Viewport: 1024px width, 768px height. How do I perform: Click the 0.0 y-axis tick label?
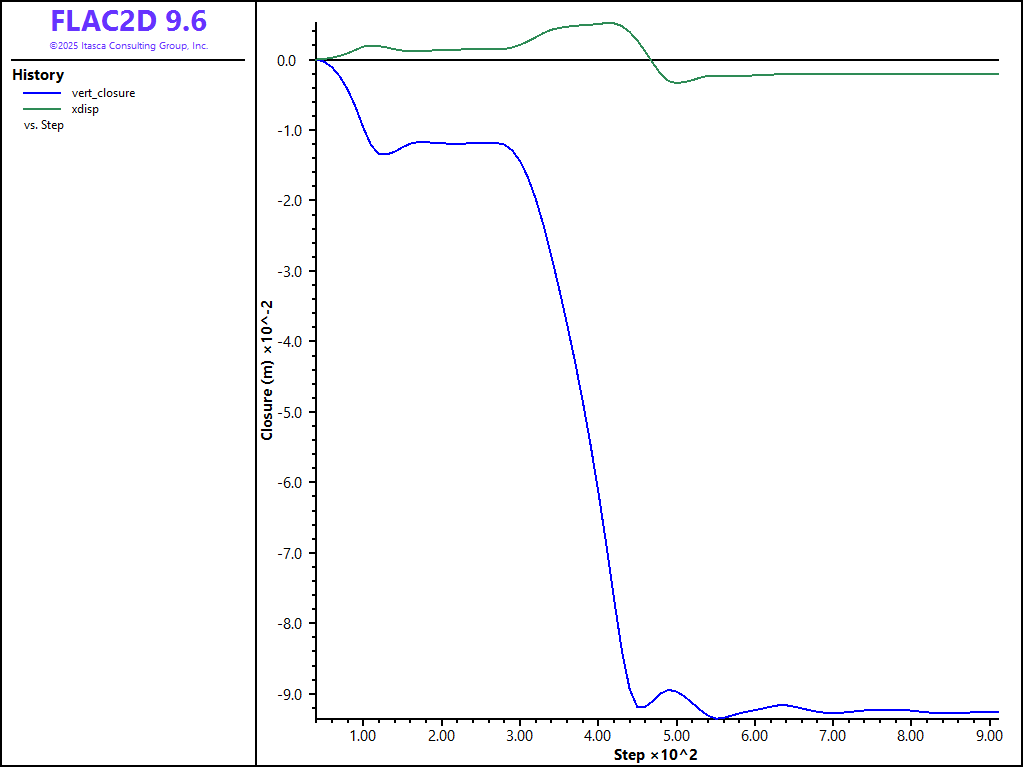pyautogui.click(x=287, y=61)
